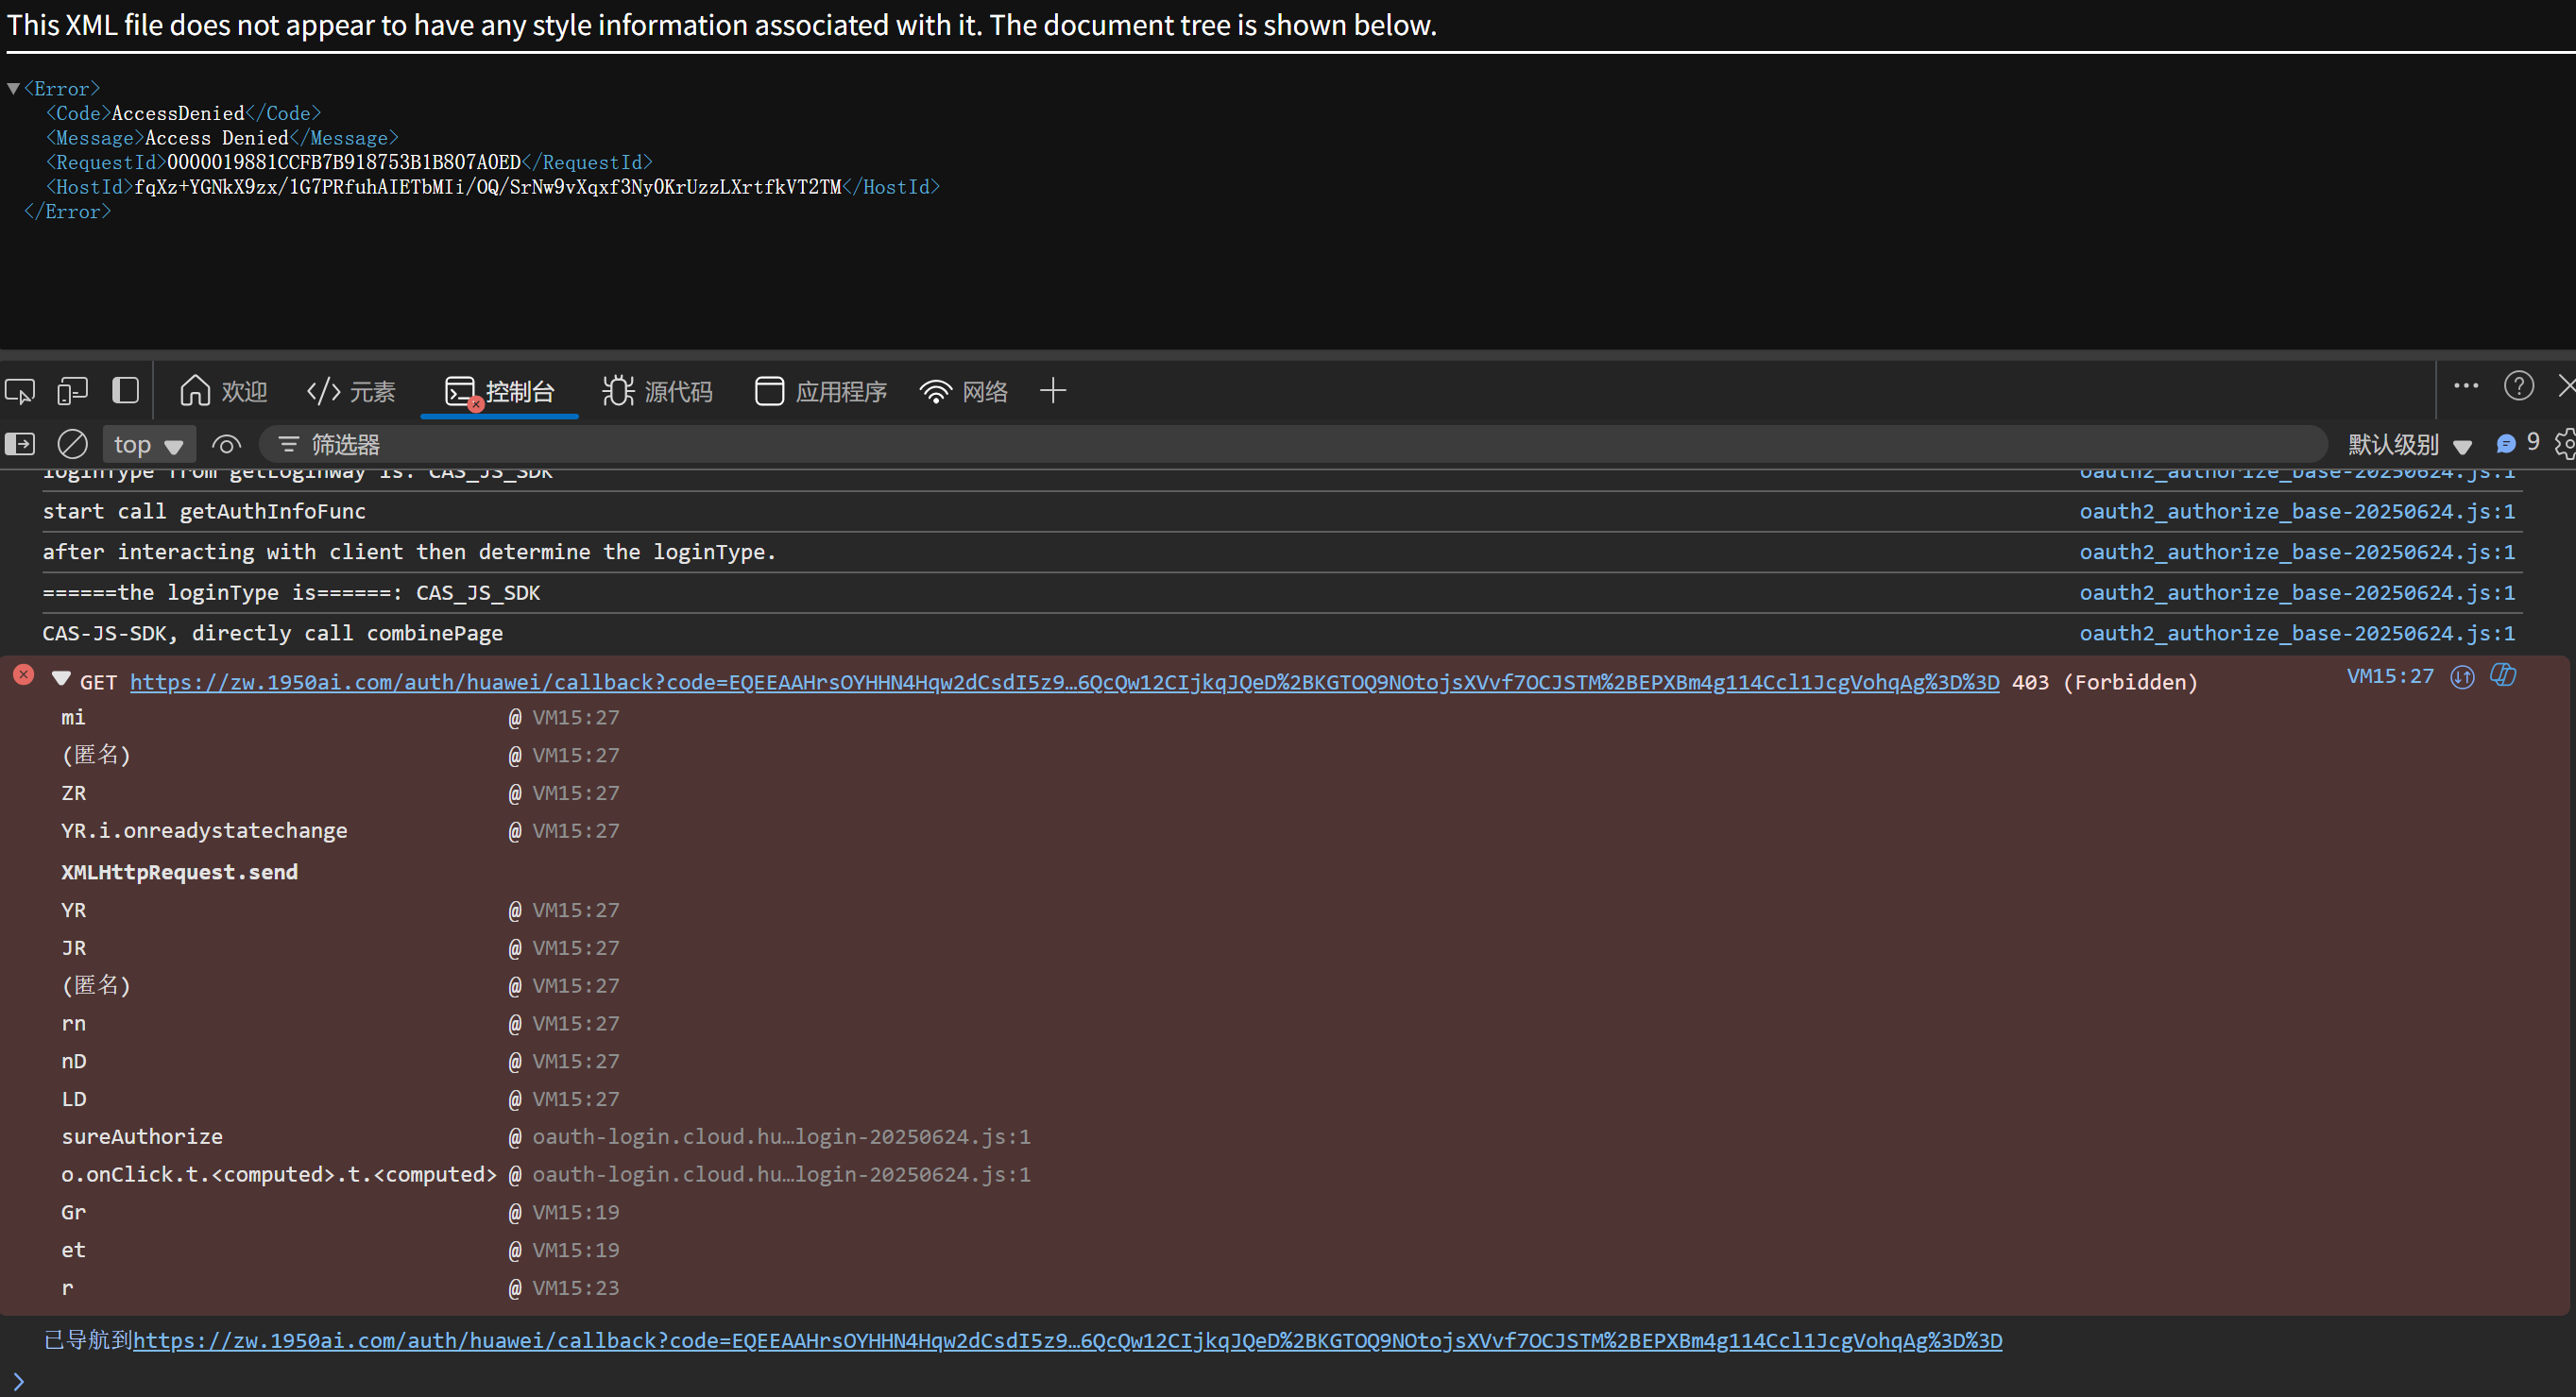Viewport: 2576px width, 1397px height.
Task: Open the sureAuthorize stack frame source link
Action: coord(781,1137)
